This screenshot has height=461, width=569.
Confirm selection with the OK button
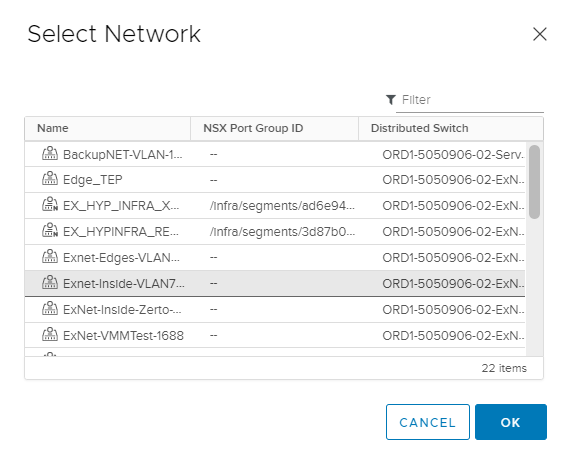click(511, 422)
